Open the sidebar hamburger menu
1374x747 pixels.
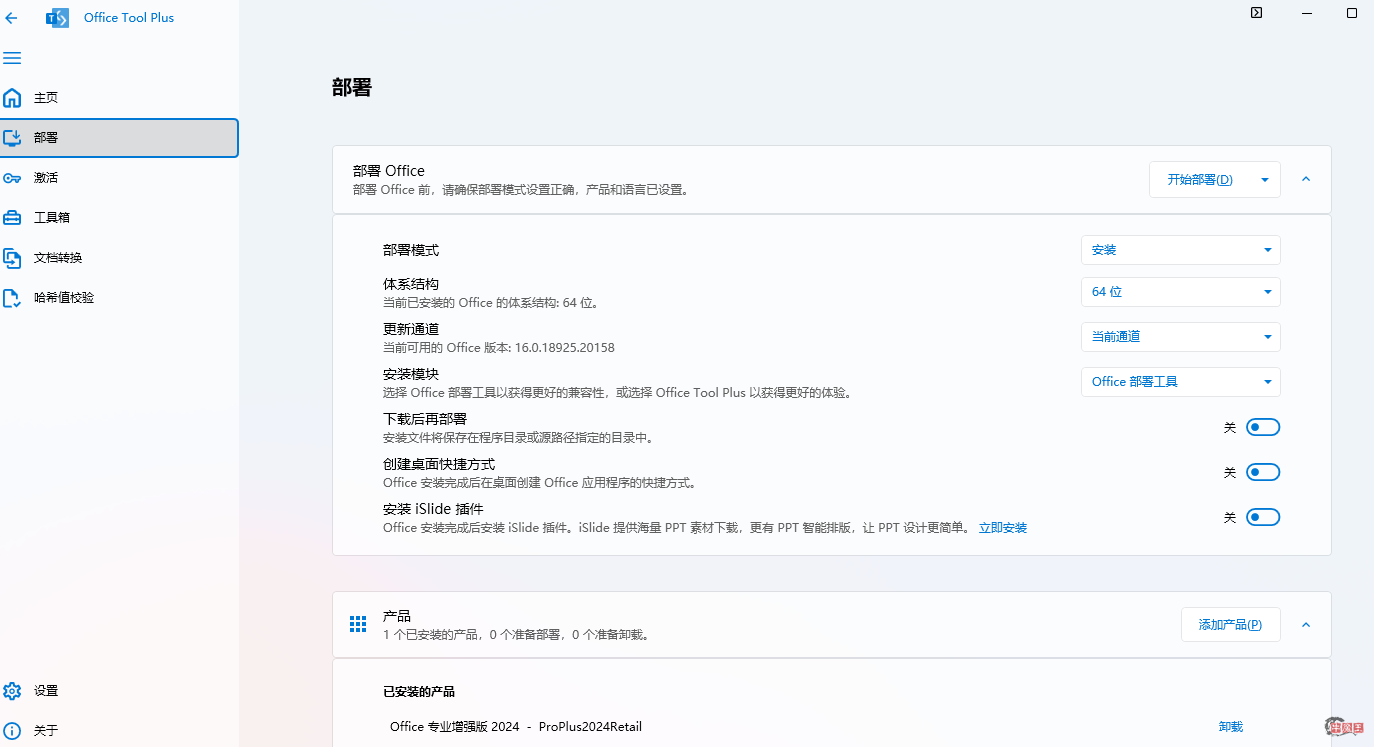(12, 57)
